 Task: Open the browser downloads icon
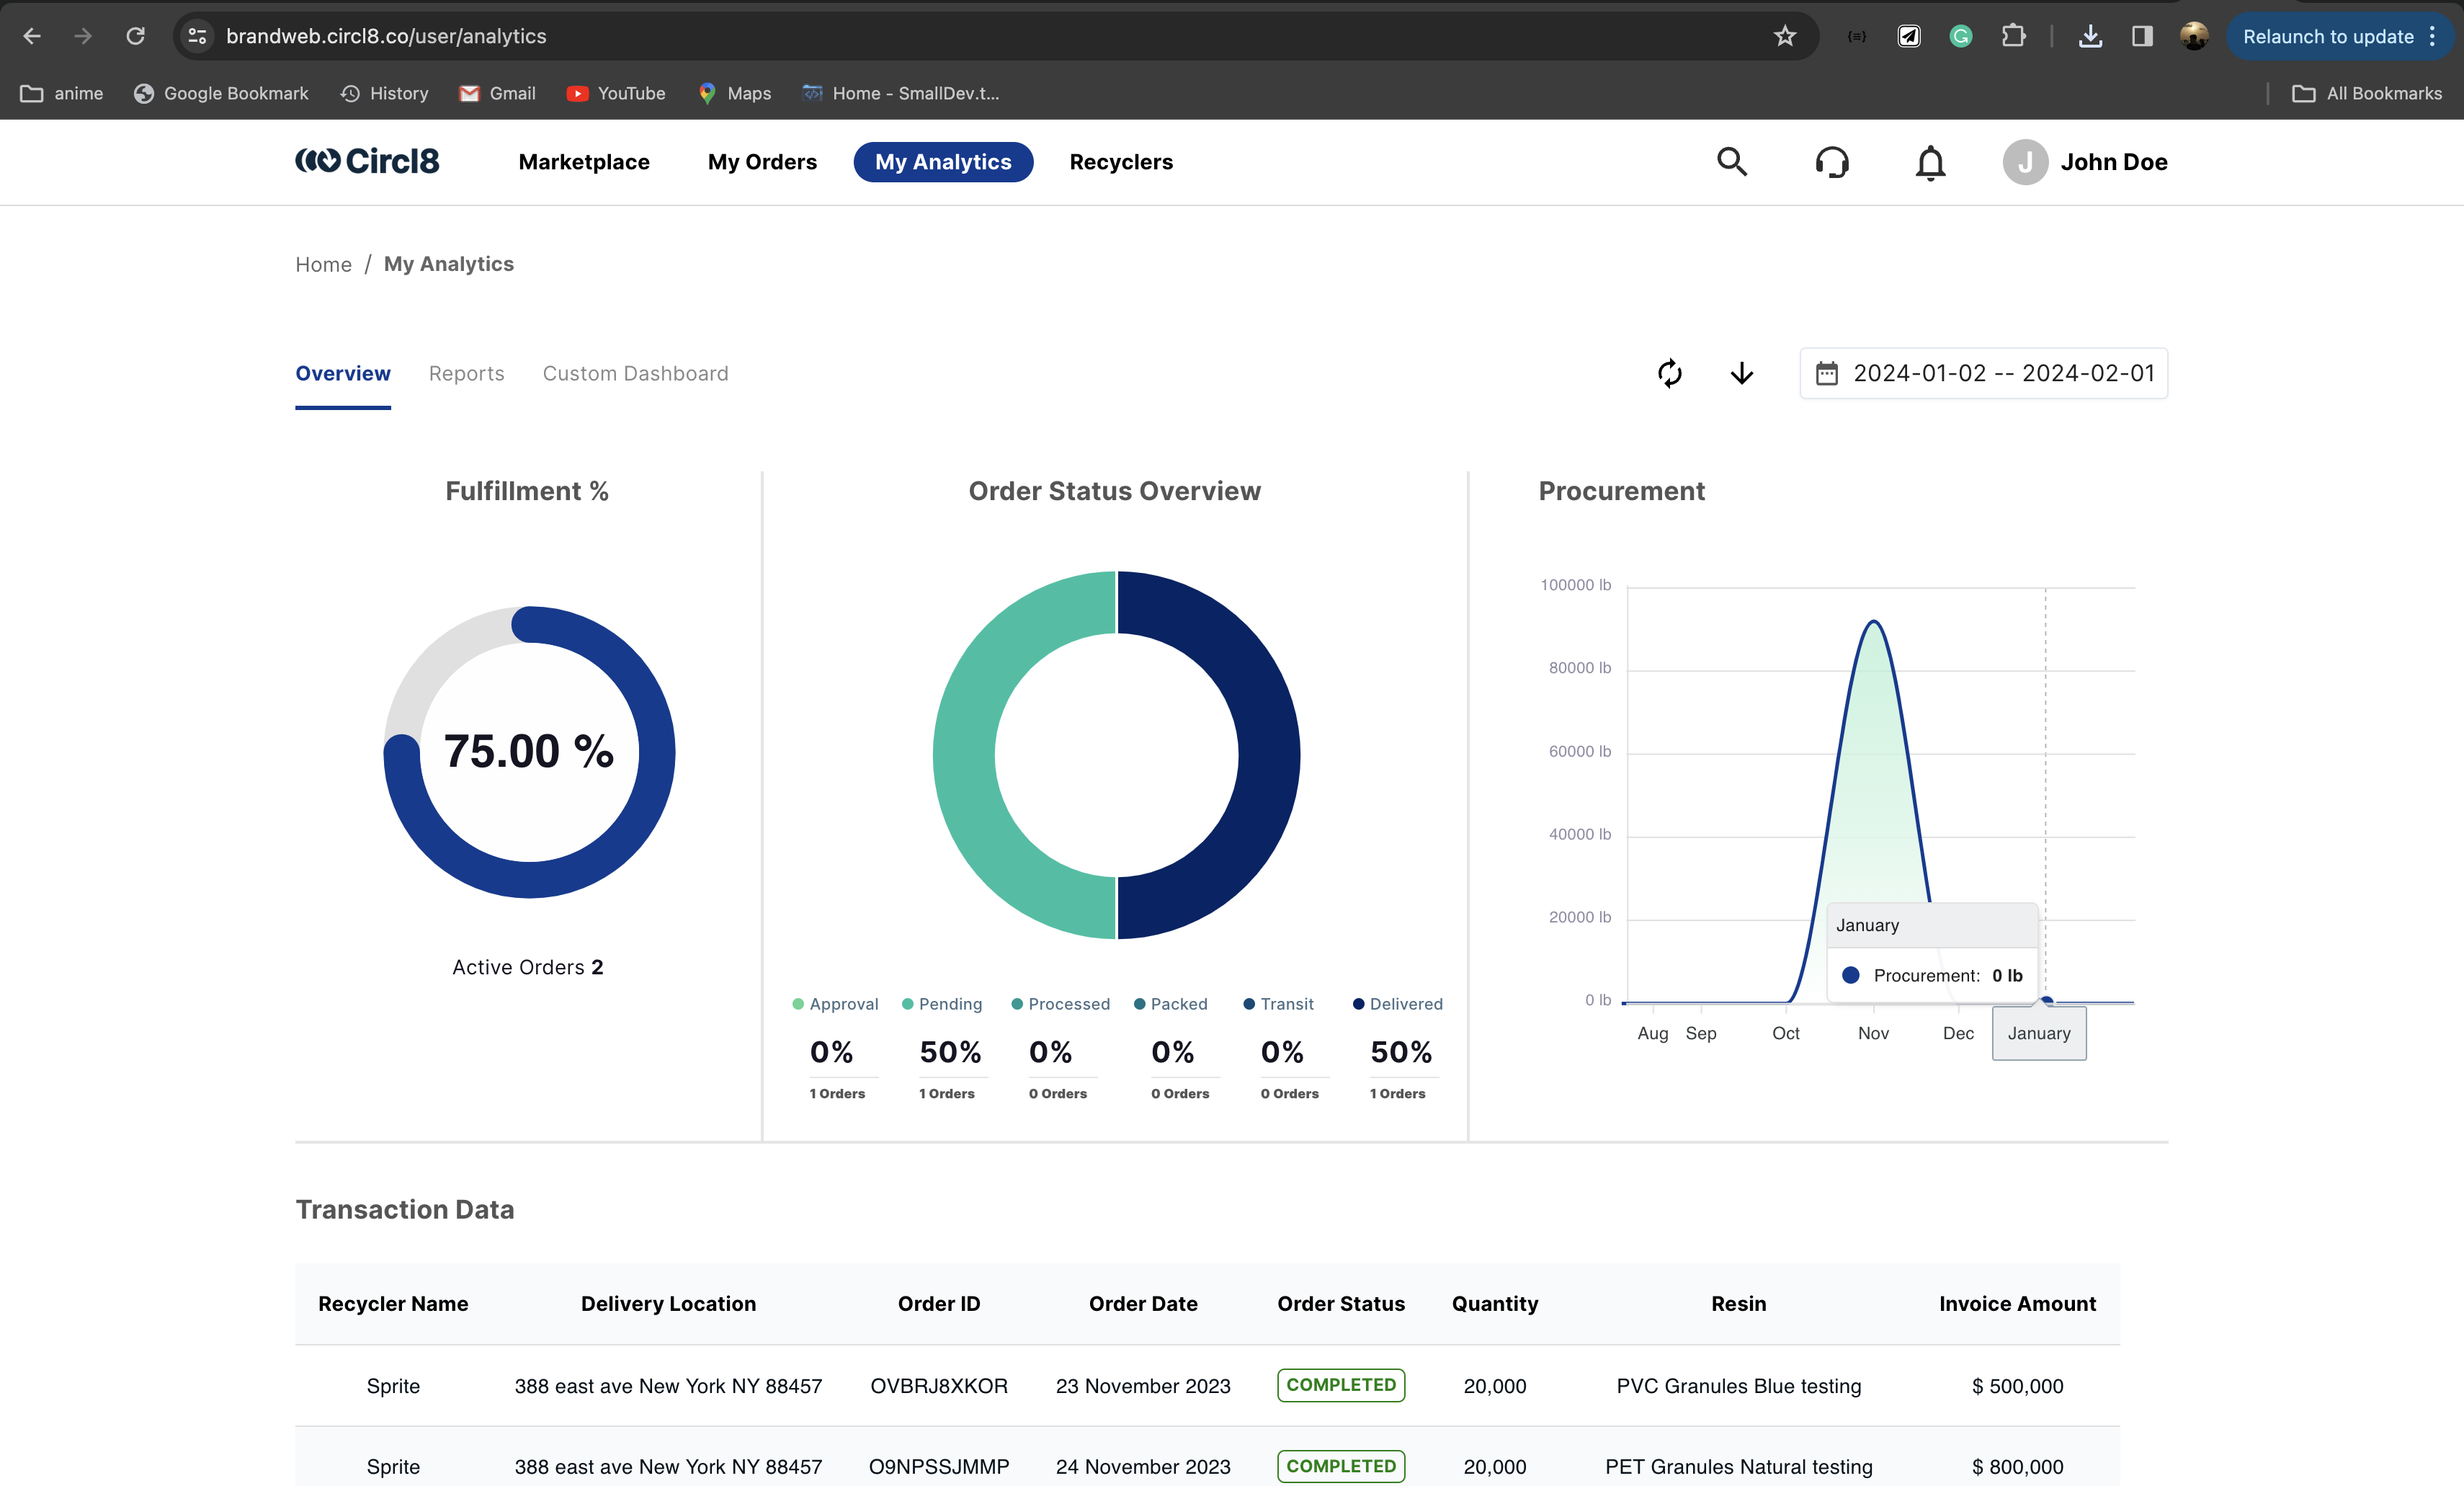pos(2089,37)
